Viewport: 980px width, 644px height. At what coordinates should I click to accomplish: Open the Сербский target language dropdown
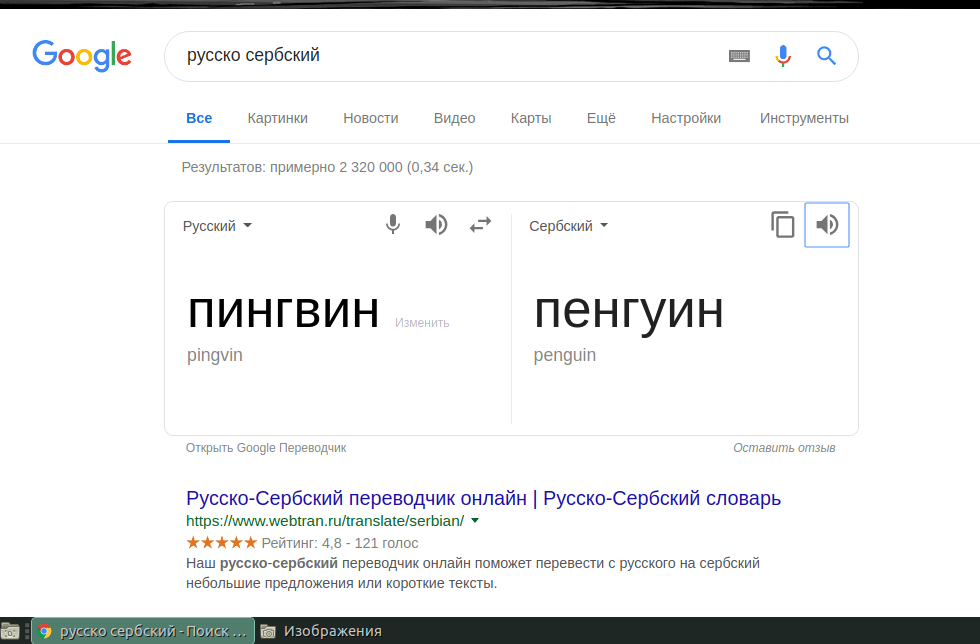pyautogui.click(x=568, y=226)
